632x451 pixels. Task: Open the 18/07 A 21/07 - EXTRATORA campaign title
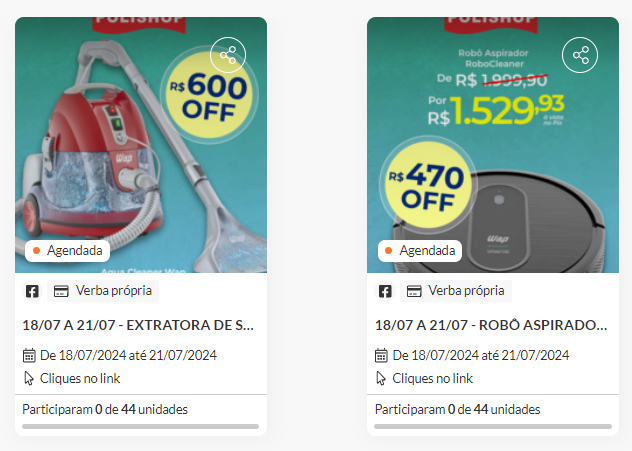pos(138,325)
